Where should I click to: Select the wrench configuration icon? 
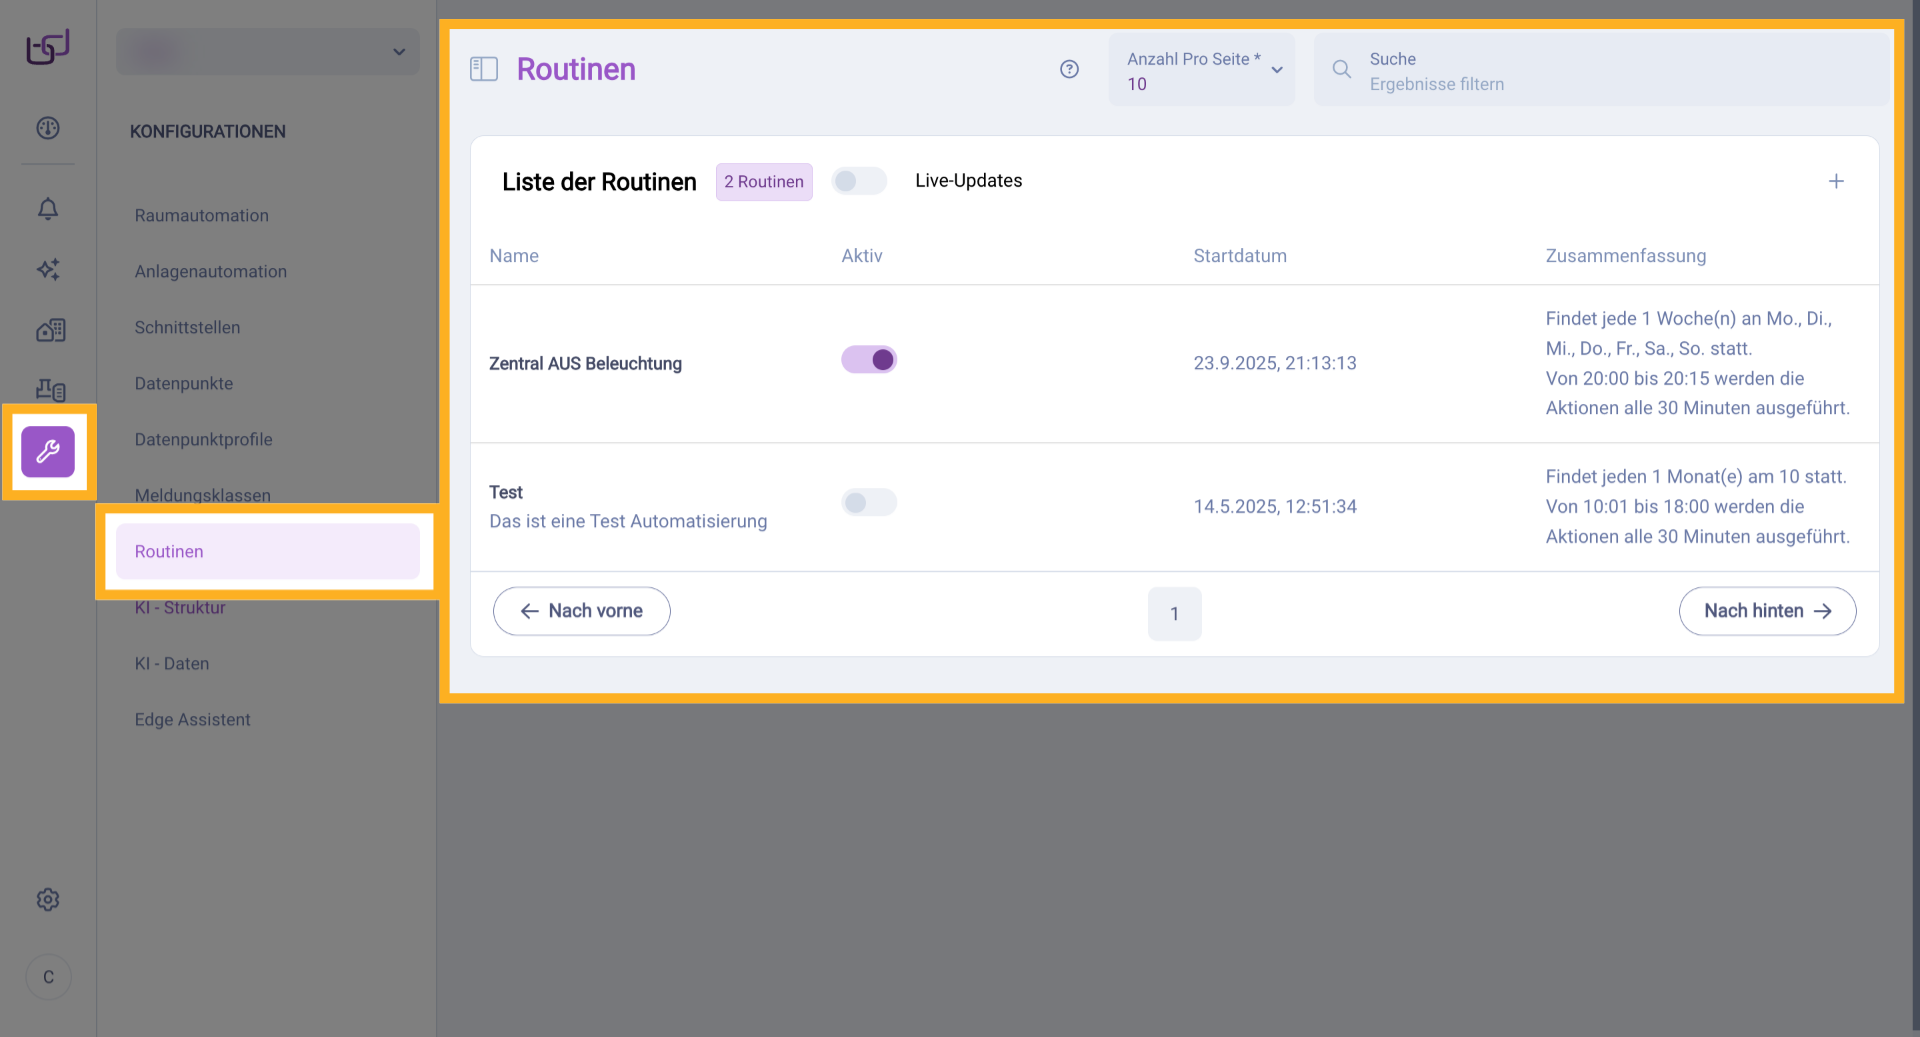pyautogui.click(x=48, y=452)
